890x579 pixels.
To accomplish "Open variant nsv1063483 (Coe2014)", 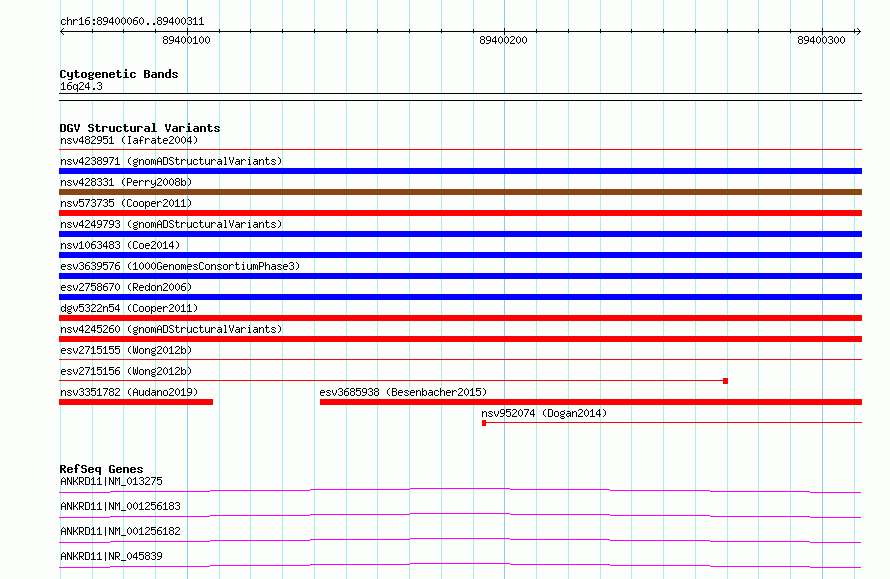I will pyautogui.click(x=120, y=245).
